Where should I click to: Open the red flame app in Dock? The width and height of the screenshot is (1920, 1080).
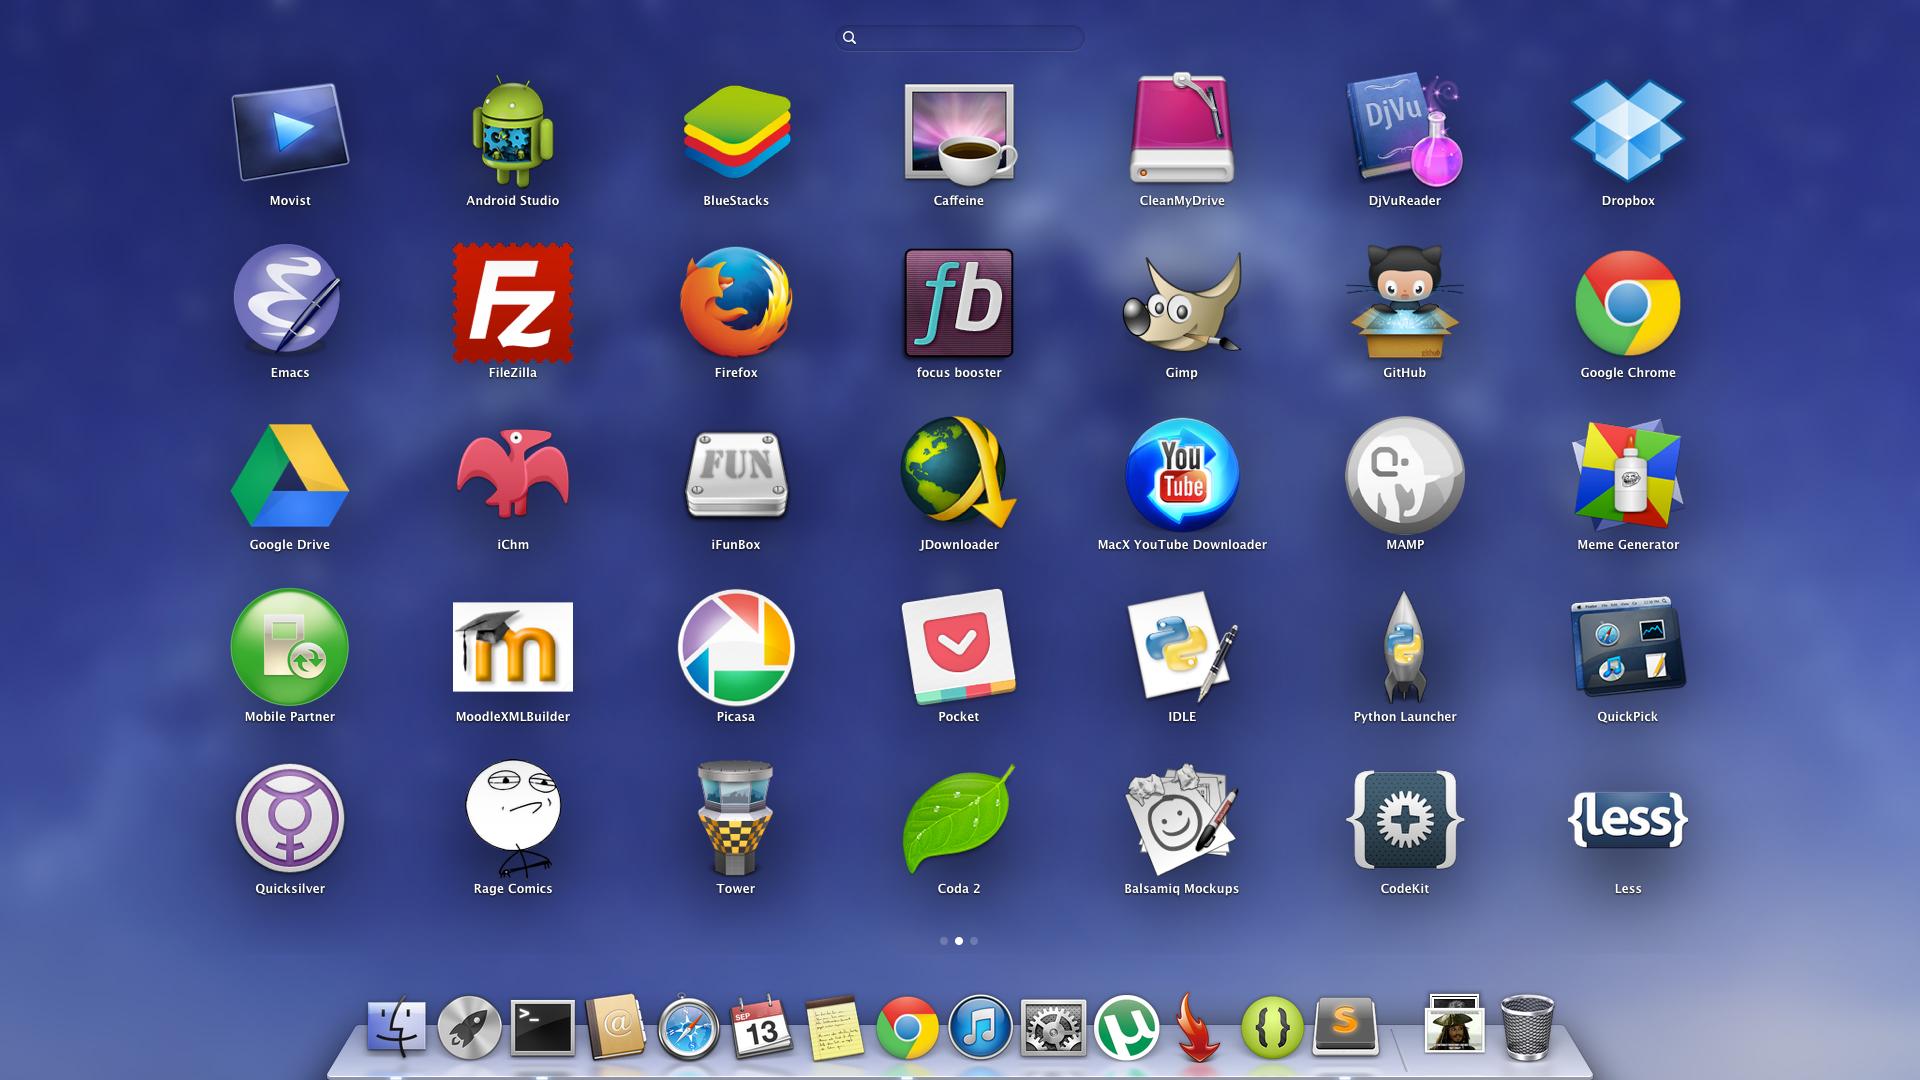pyautogui.click(x=1198, y=1027)
